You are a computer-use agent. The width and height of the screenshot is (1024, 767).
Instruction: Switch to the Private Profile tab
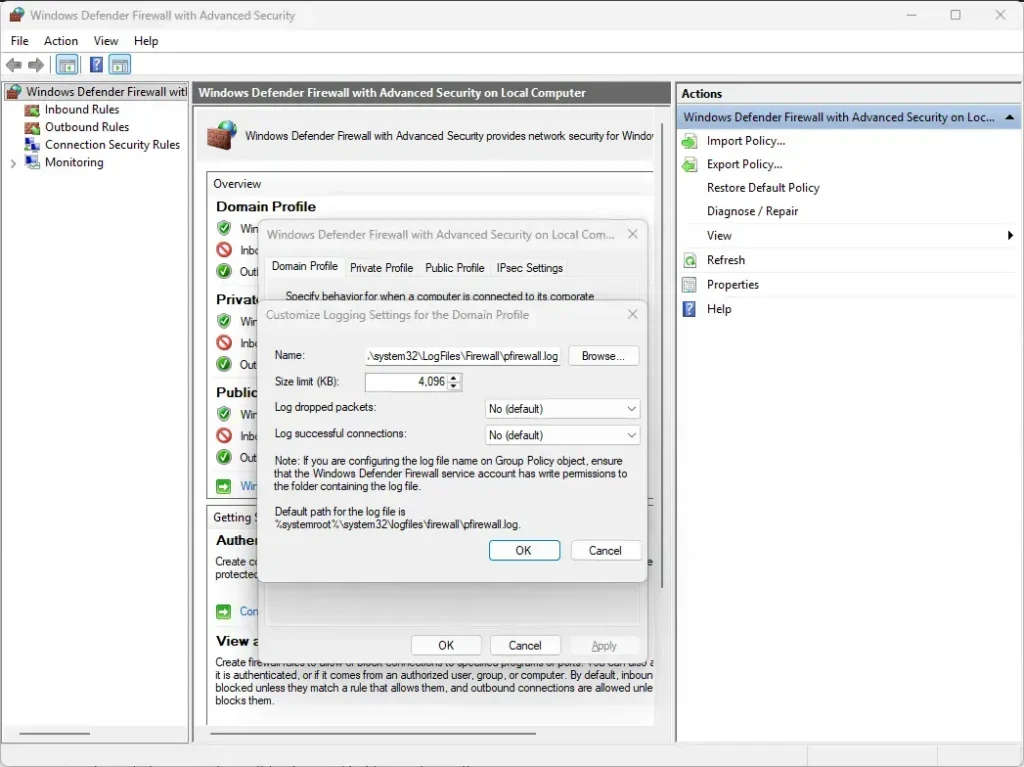pyautogui.click(x=381, y=268)
